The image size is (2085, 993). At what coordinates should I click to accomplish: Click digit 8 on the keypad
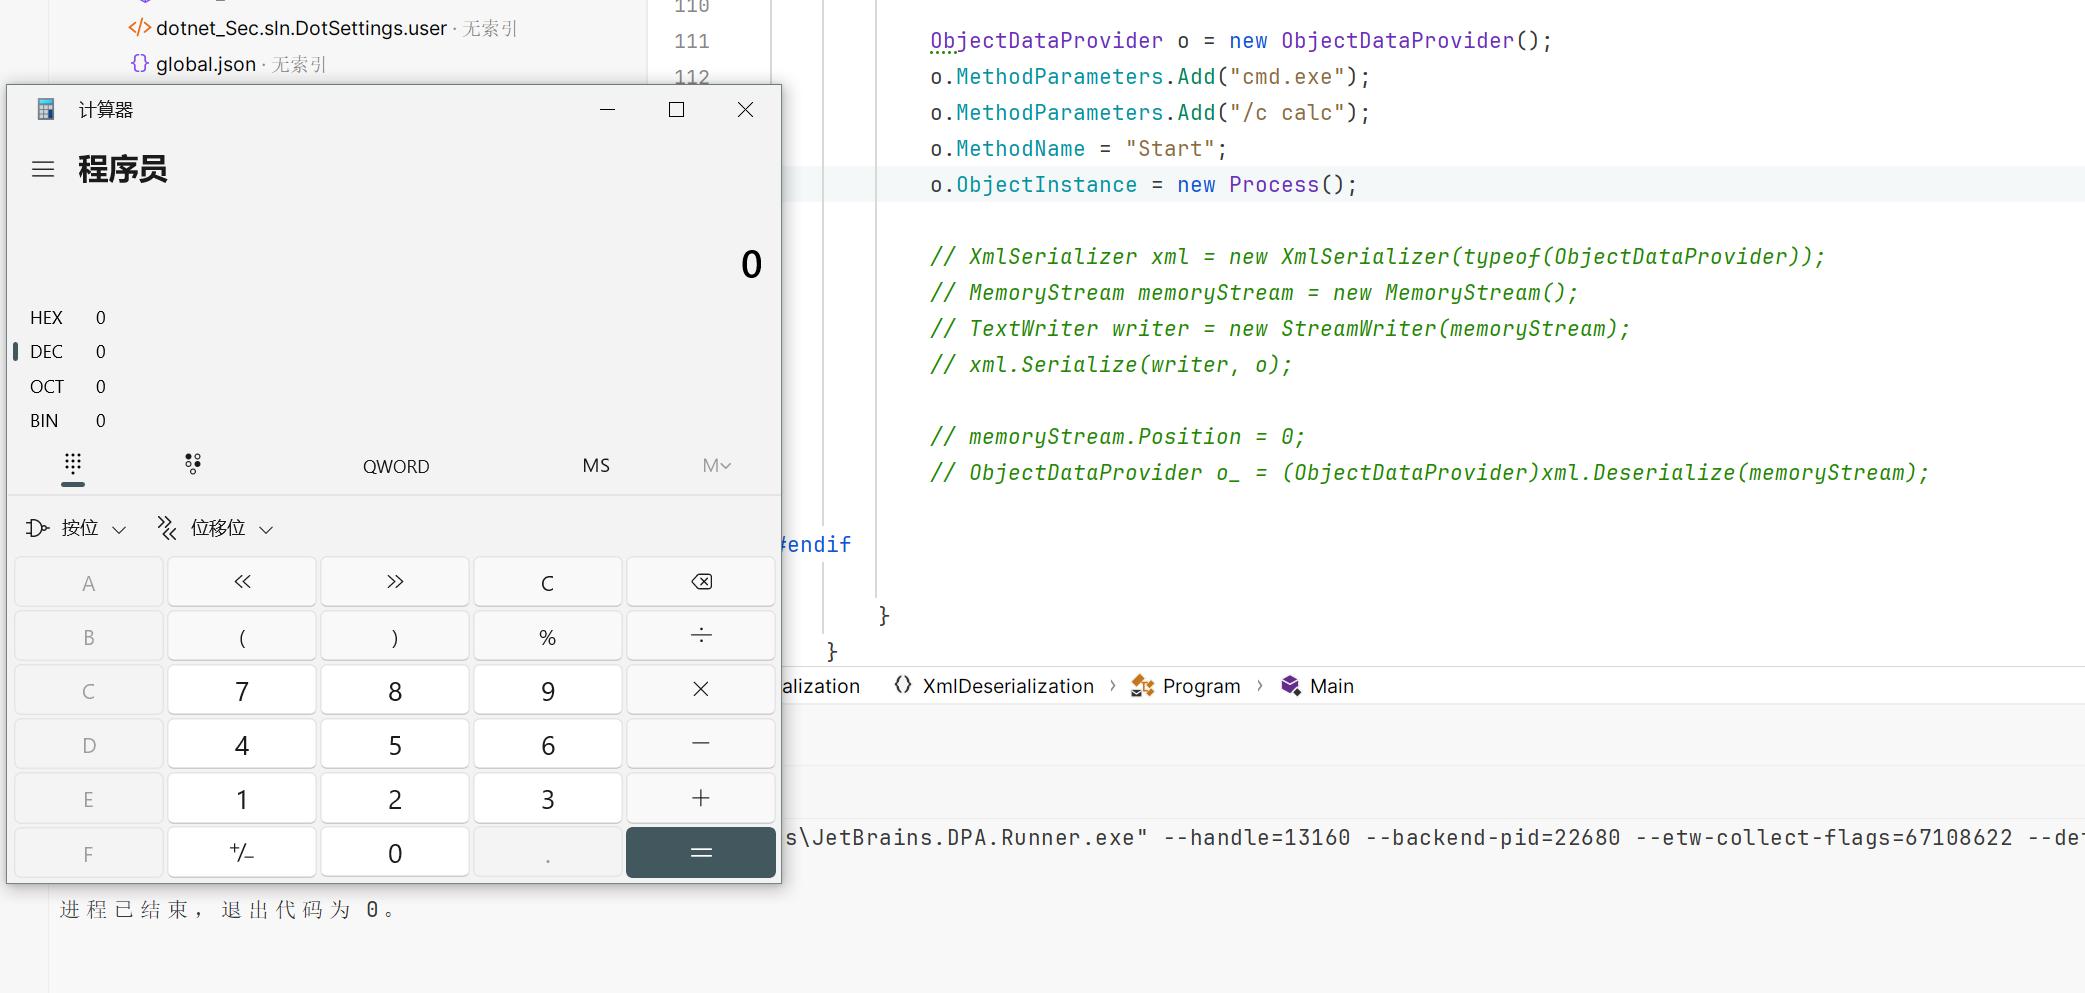pos(395,690)
